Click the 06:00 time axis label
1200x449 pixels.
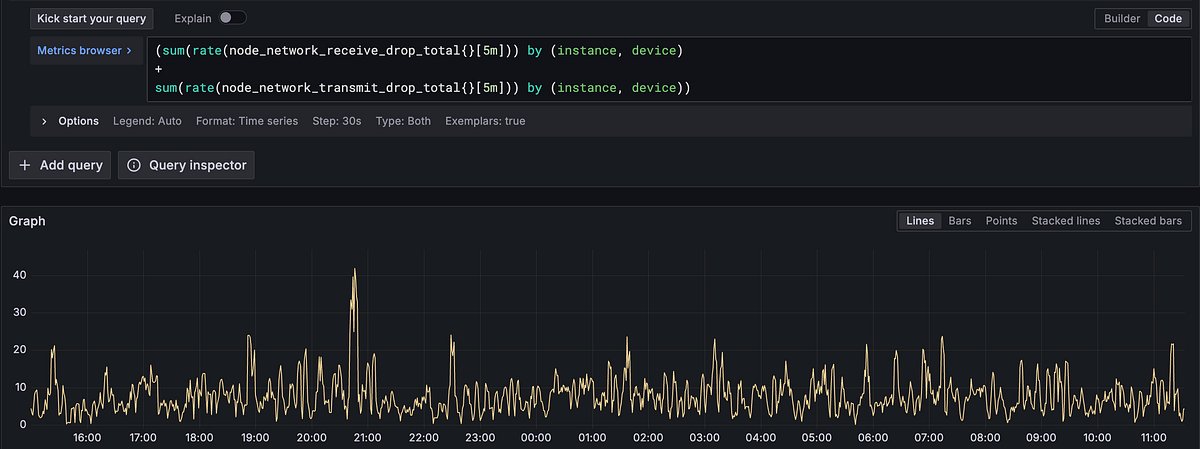[873, 438]
